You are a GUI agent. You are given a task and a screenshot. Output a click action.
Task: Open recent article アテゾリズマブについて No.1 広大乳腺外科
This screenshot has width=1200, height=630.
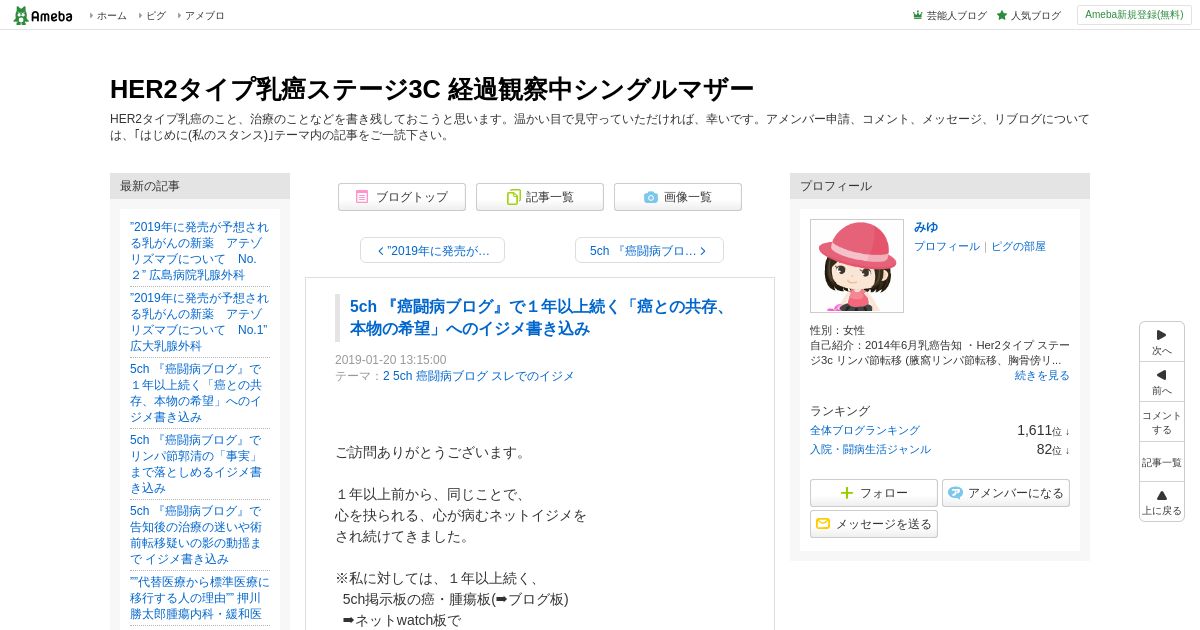click(x=199, y=322)
